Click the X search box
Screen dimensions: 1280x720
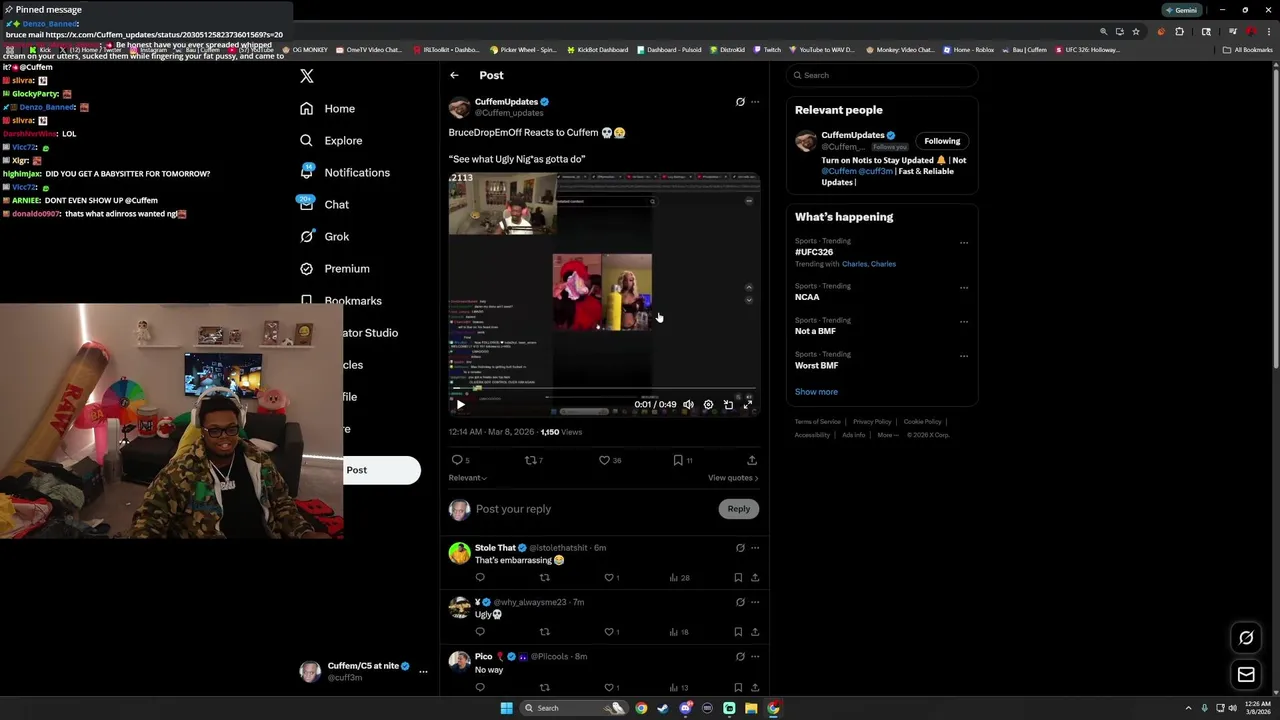[882, 75]
